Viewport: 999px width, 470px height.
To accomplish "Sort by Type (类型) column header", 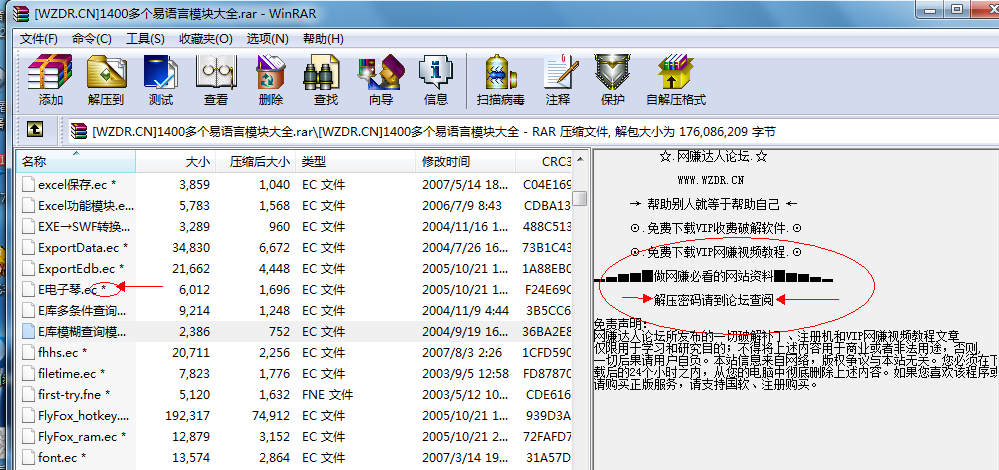I will coord(356,162).
